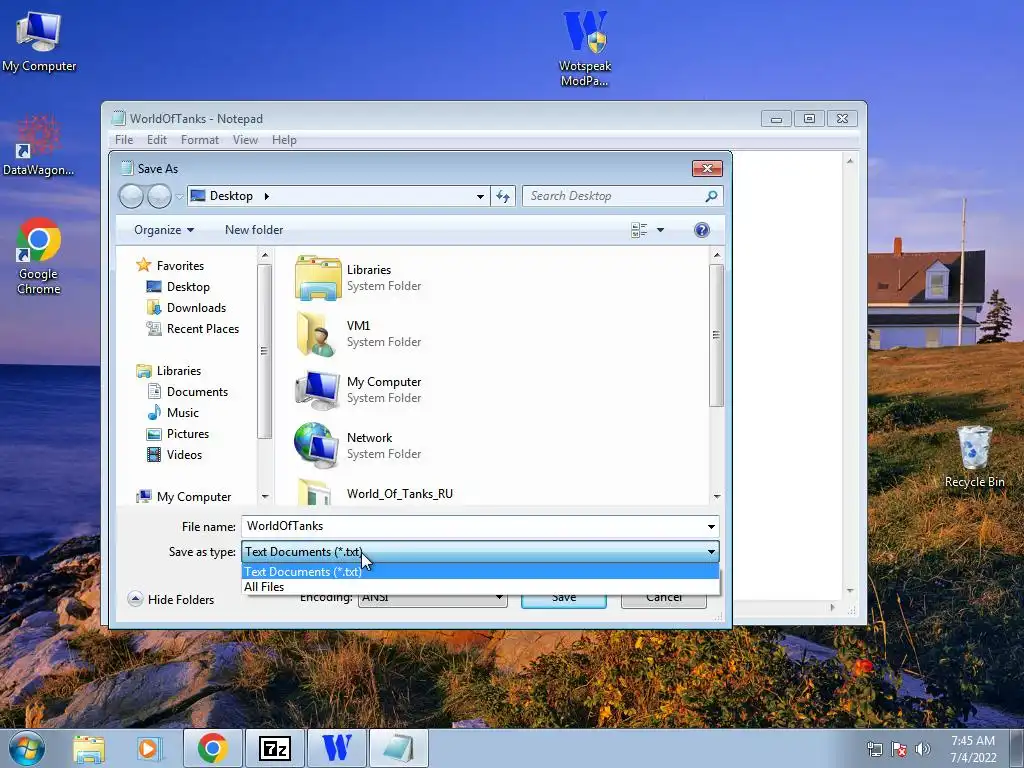Click the network tray icon
Image resolution: width=1024 pixels, height=768 pixels.
click(x=874, y=749)
